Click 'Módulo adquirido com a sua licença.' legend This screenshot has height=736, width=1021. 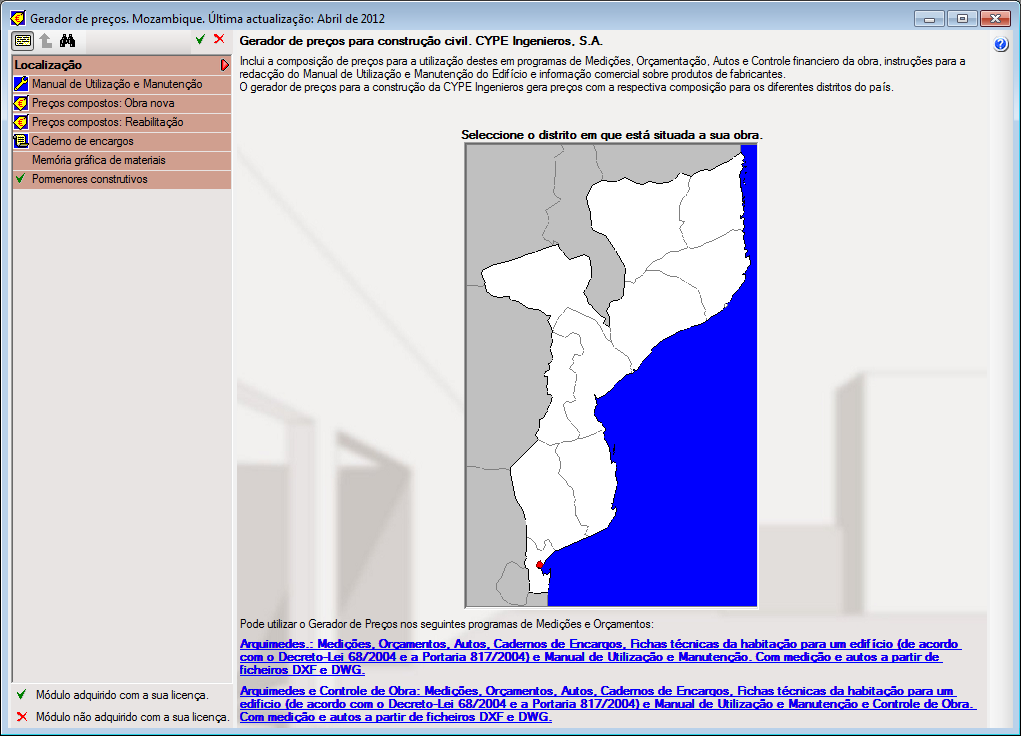[122, 695]
